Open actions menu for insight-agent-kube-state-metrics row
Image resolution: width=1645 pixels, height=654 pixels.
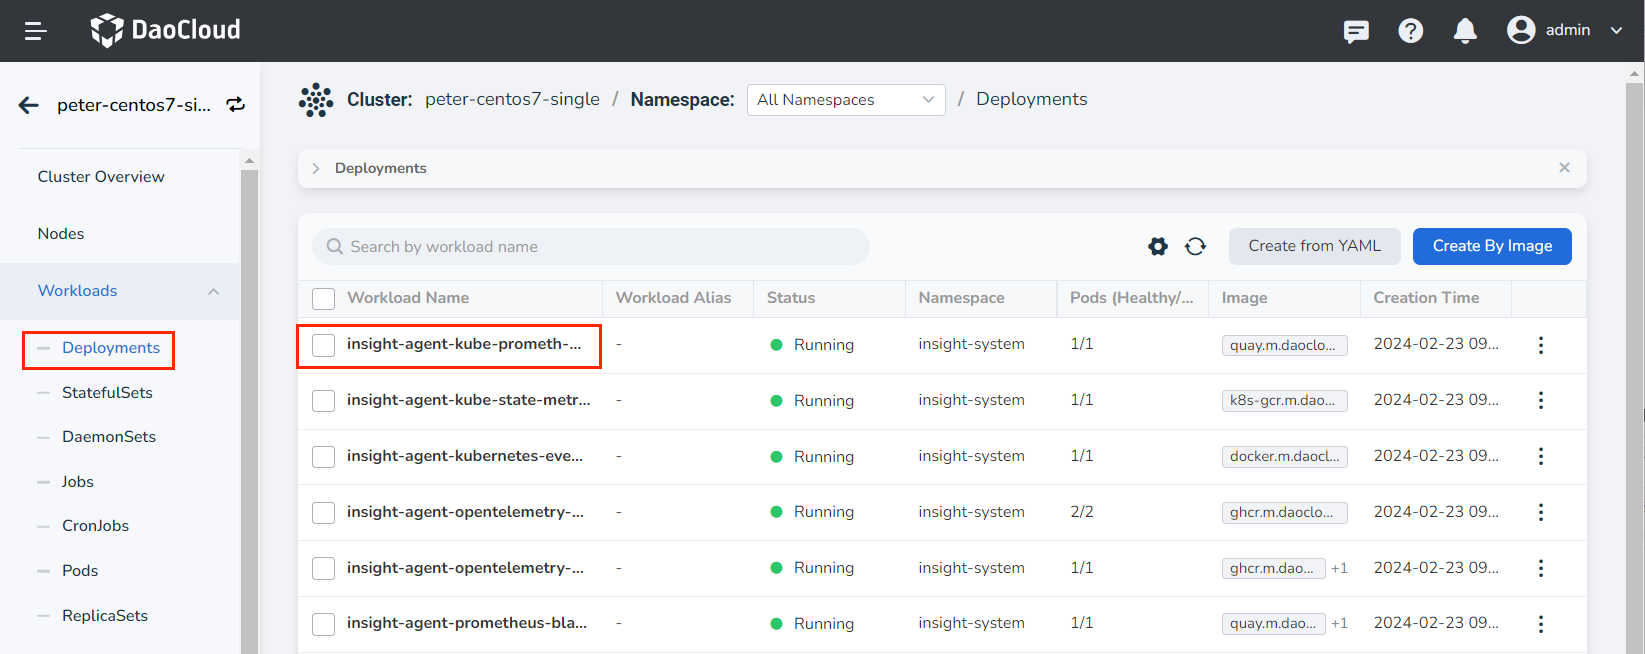(1540, 400)
